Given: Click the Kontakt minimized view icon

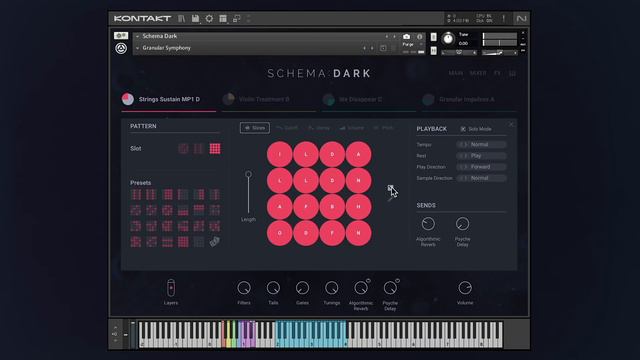Looking at the screenshot, I should pos(236,18).
